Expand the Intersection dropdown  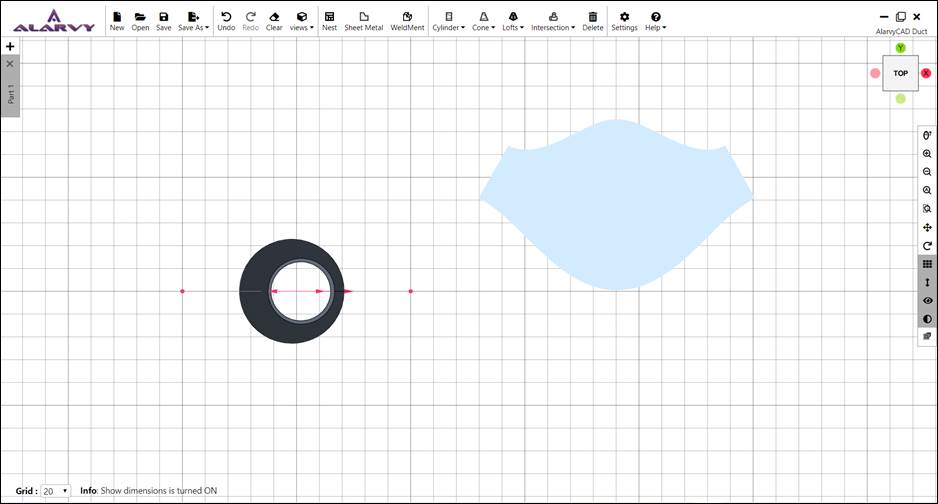(553, 21)
